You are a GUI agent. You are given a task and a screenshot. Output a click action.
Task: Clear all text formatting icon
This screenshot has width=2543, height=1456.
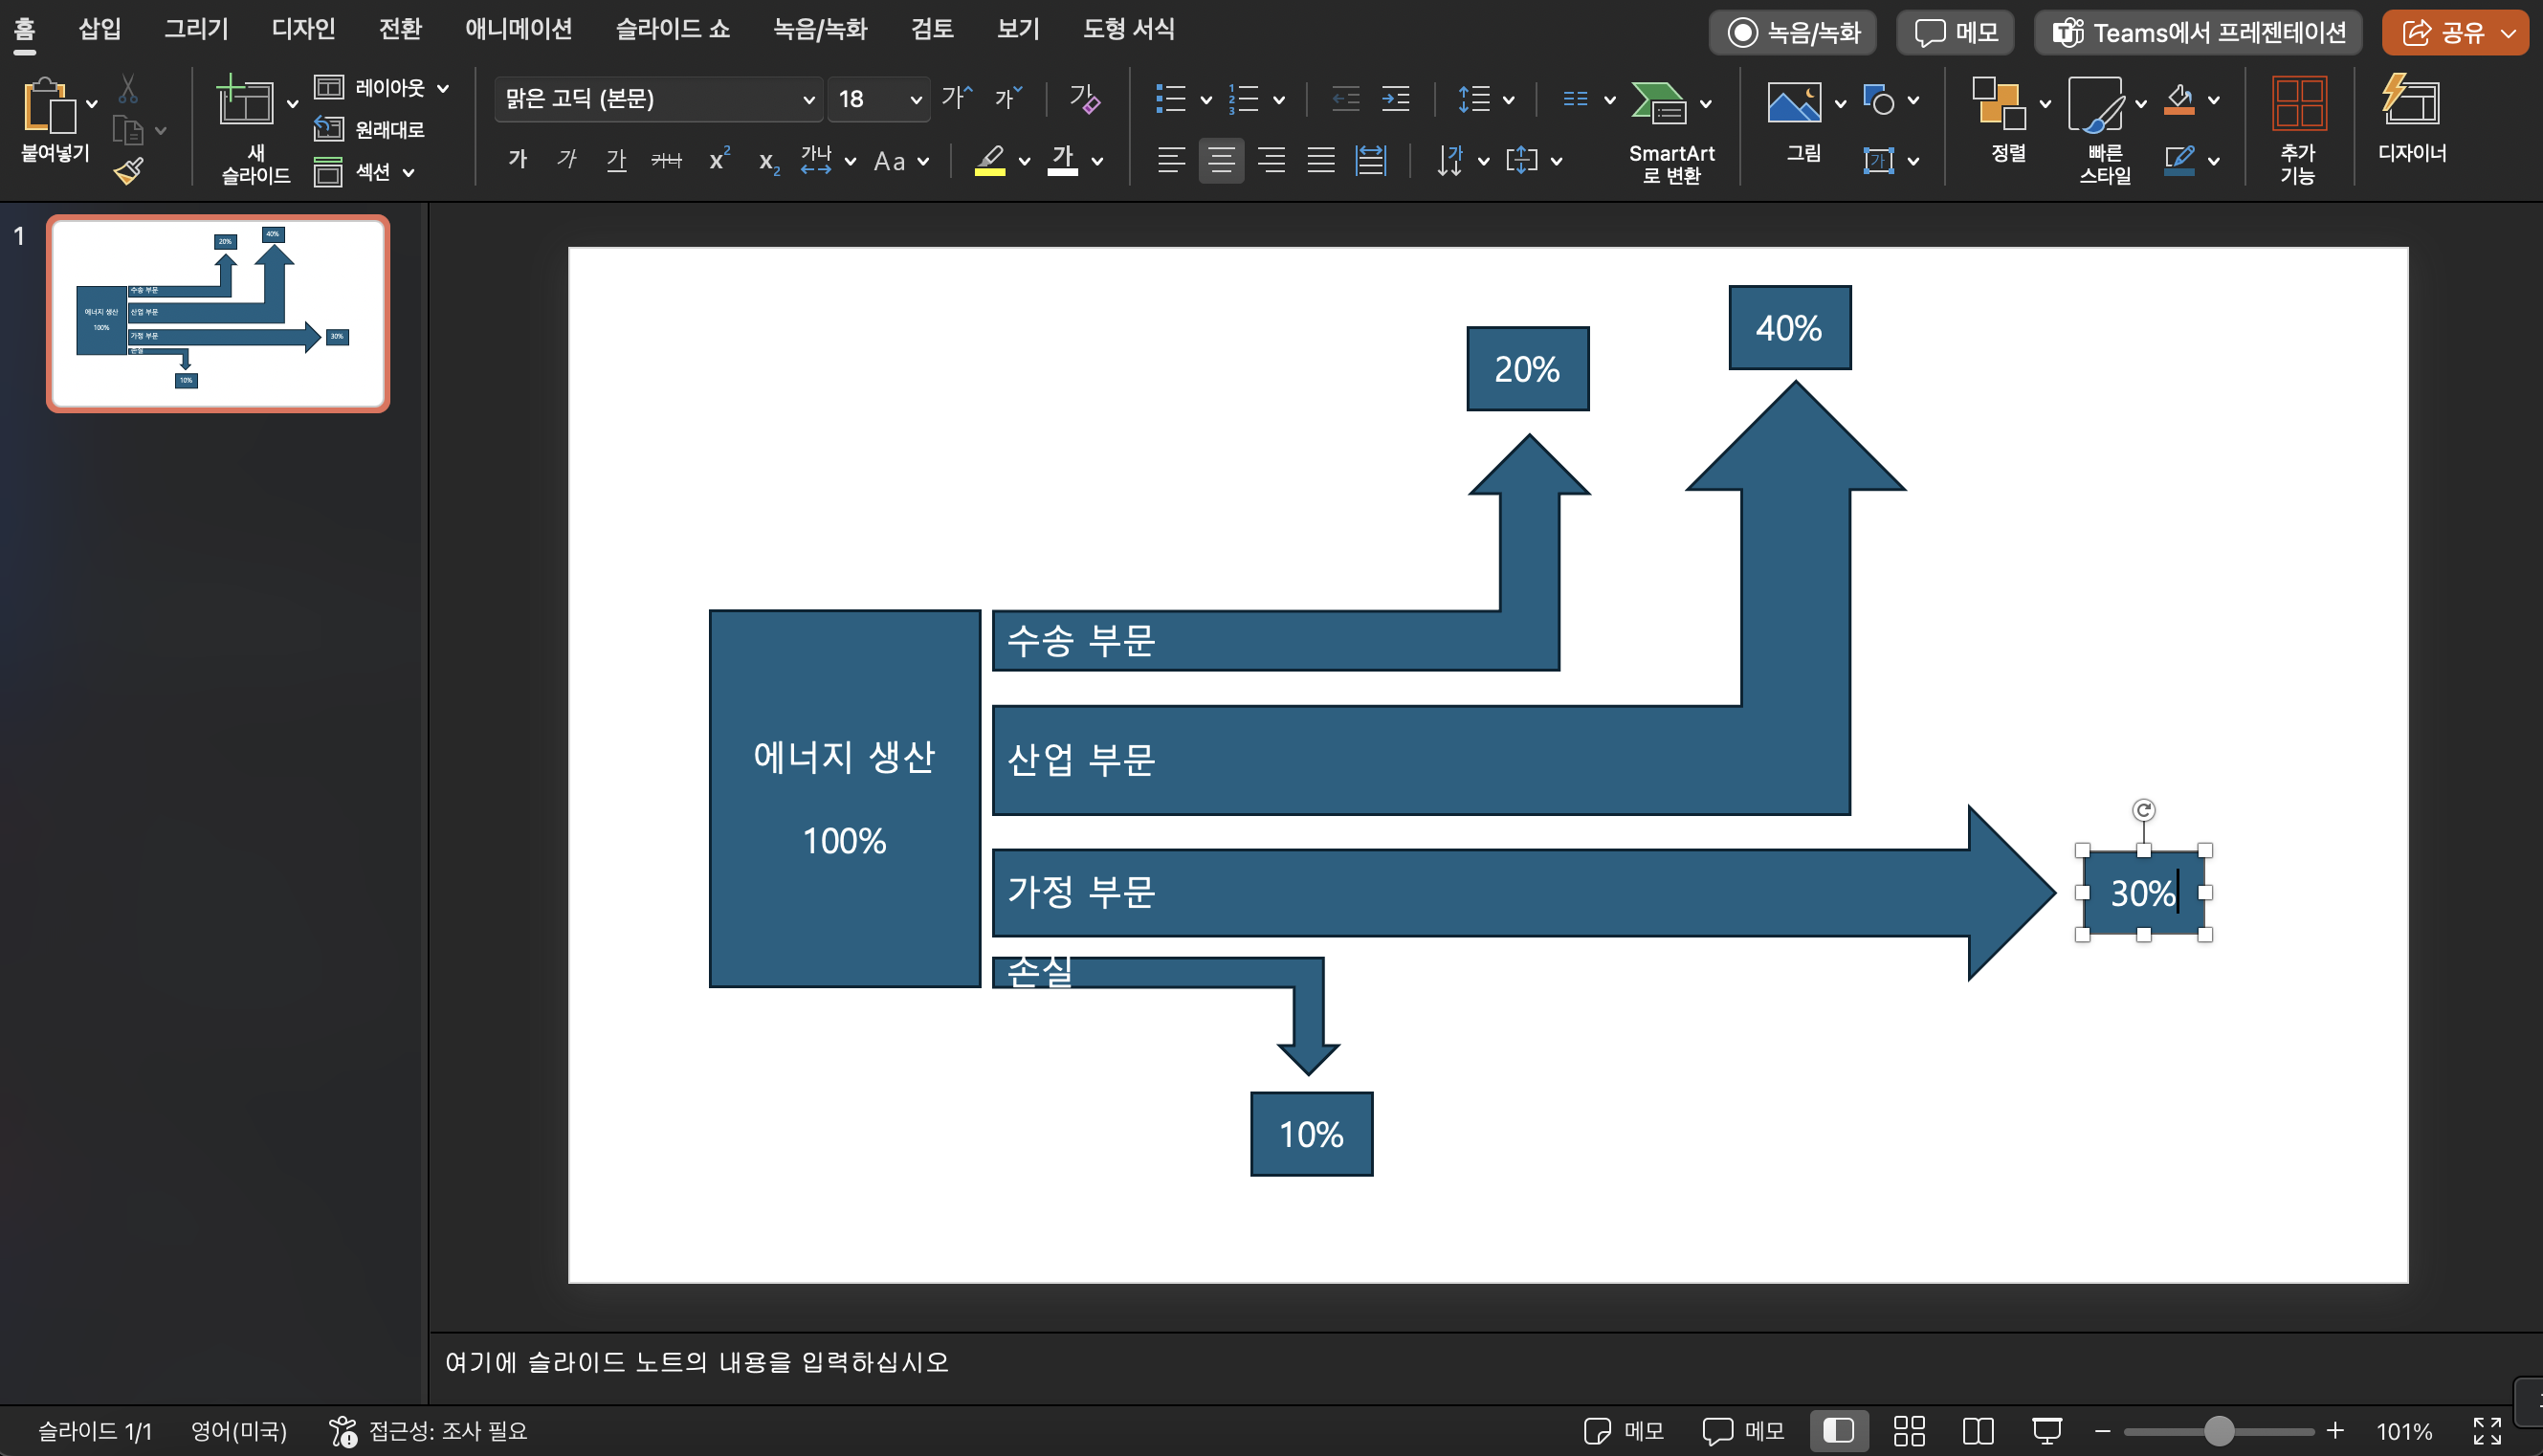click(1084, 98)
